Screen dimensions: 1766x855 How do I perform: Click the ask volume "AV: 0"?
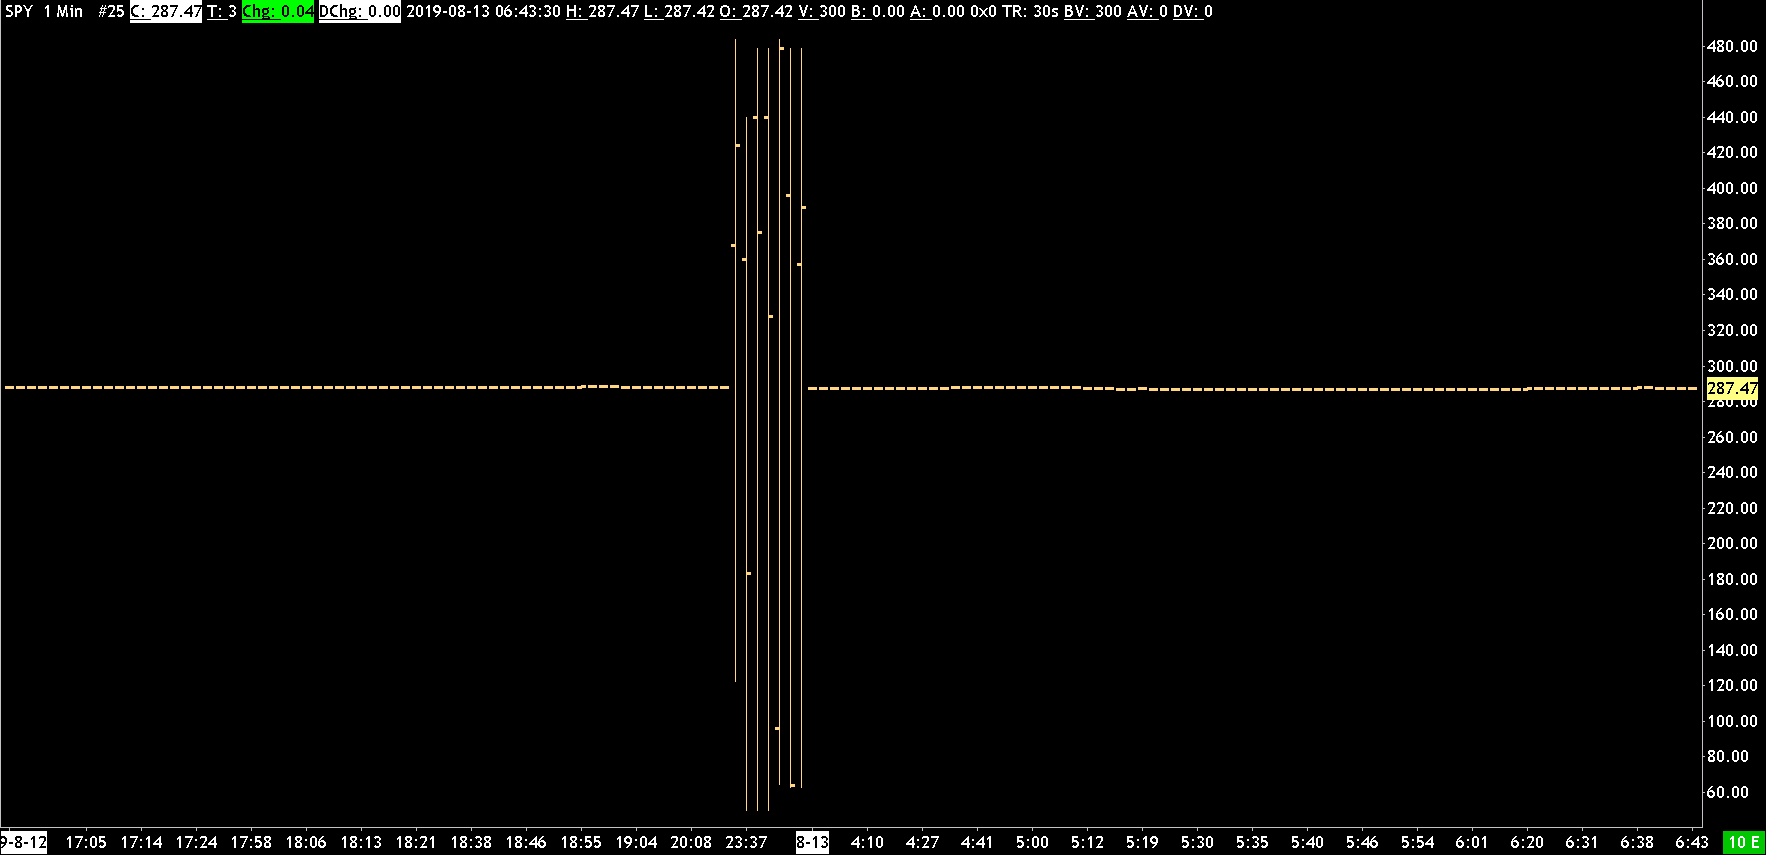1147,12
